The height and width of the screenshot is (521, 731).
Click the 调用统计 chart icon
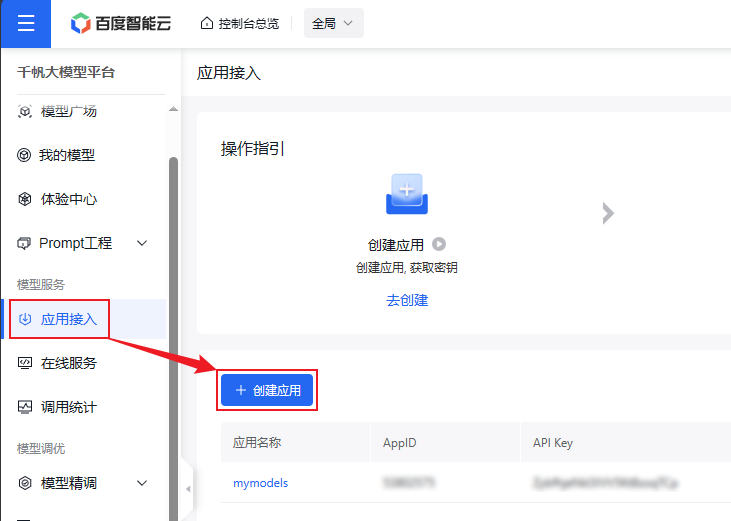click(25, 407)
